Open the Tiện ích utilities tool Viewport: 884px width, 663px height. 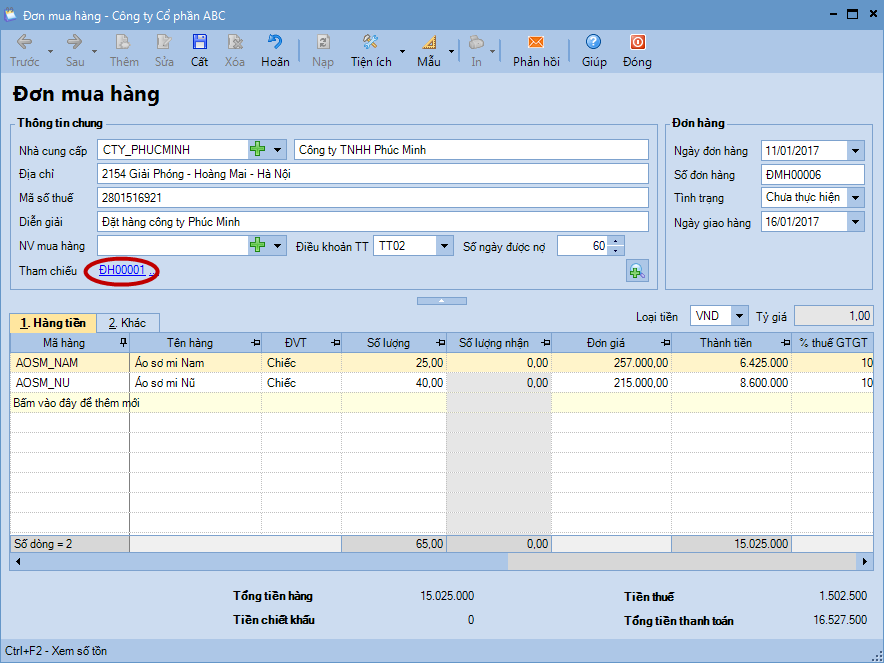point(370,43)
